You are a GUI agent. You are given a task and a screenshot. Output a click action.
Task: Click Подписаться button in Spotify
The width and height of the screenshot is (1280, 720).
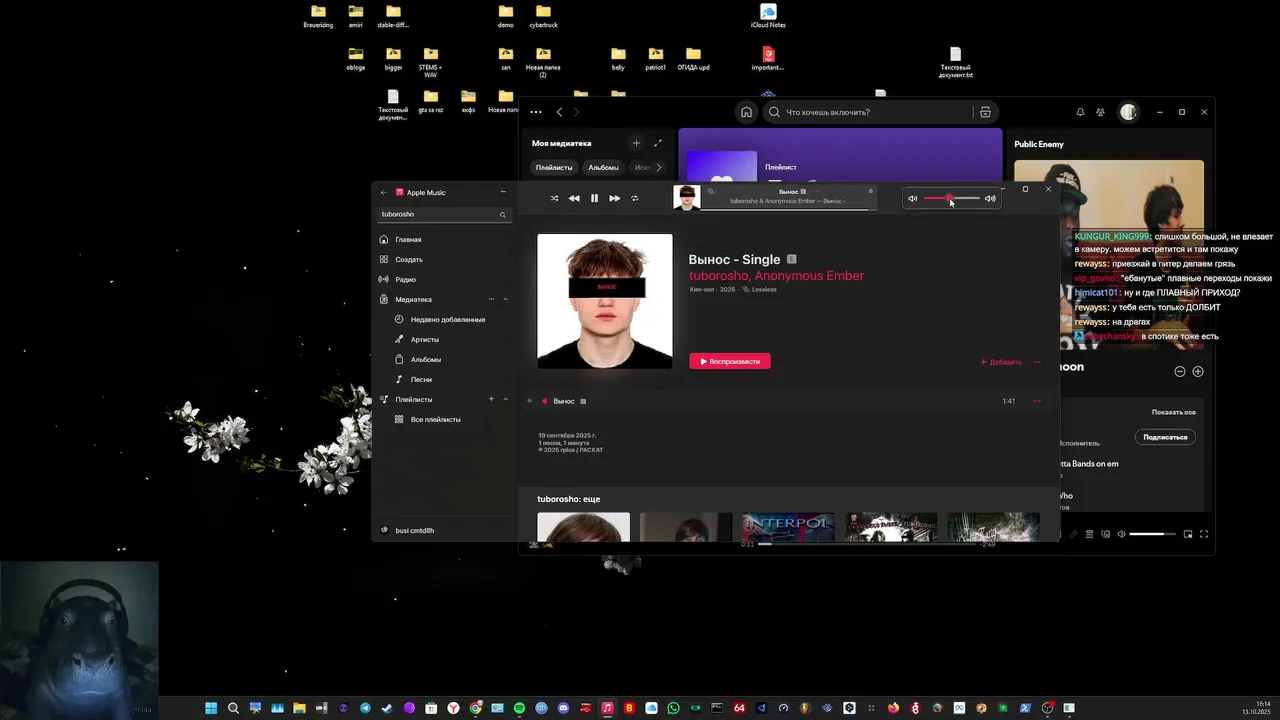[x=1165, y=437]
